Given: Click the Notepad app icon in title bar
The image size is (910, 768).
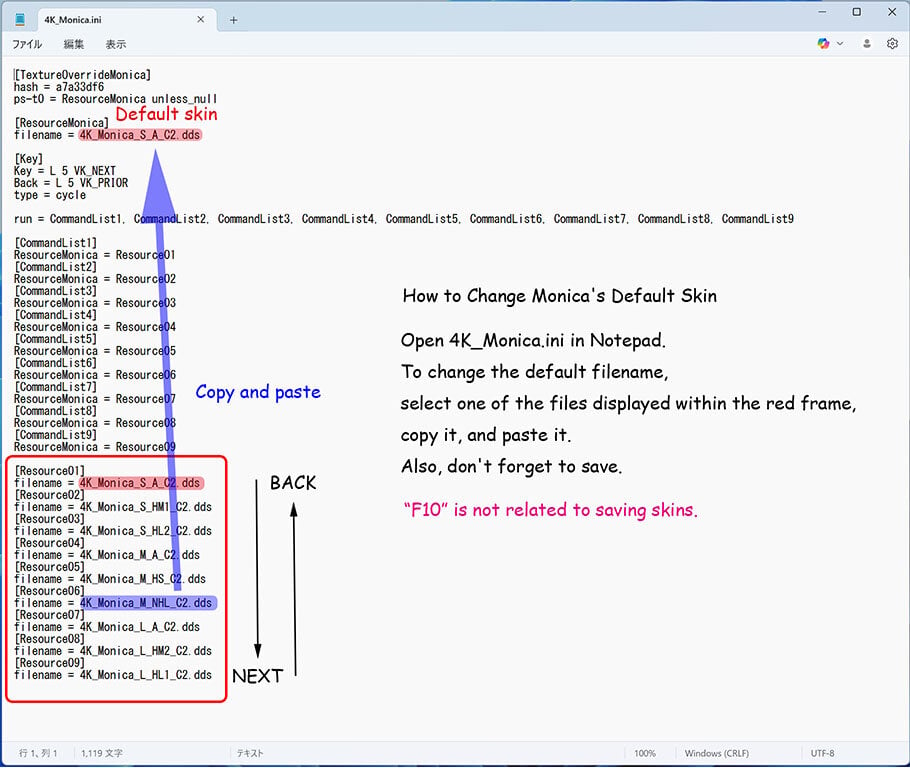Looking at the screenshot, I should [x=20, y=20].
